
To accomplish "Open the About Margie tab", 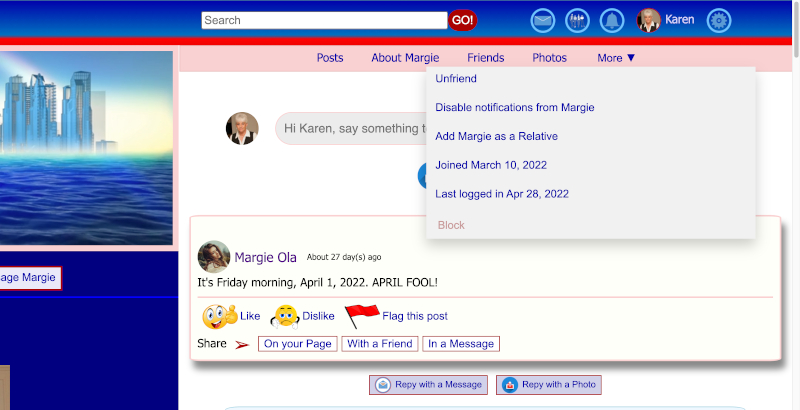I will pyautogui.click(x=405, y=58).
